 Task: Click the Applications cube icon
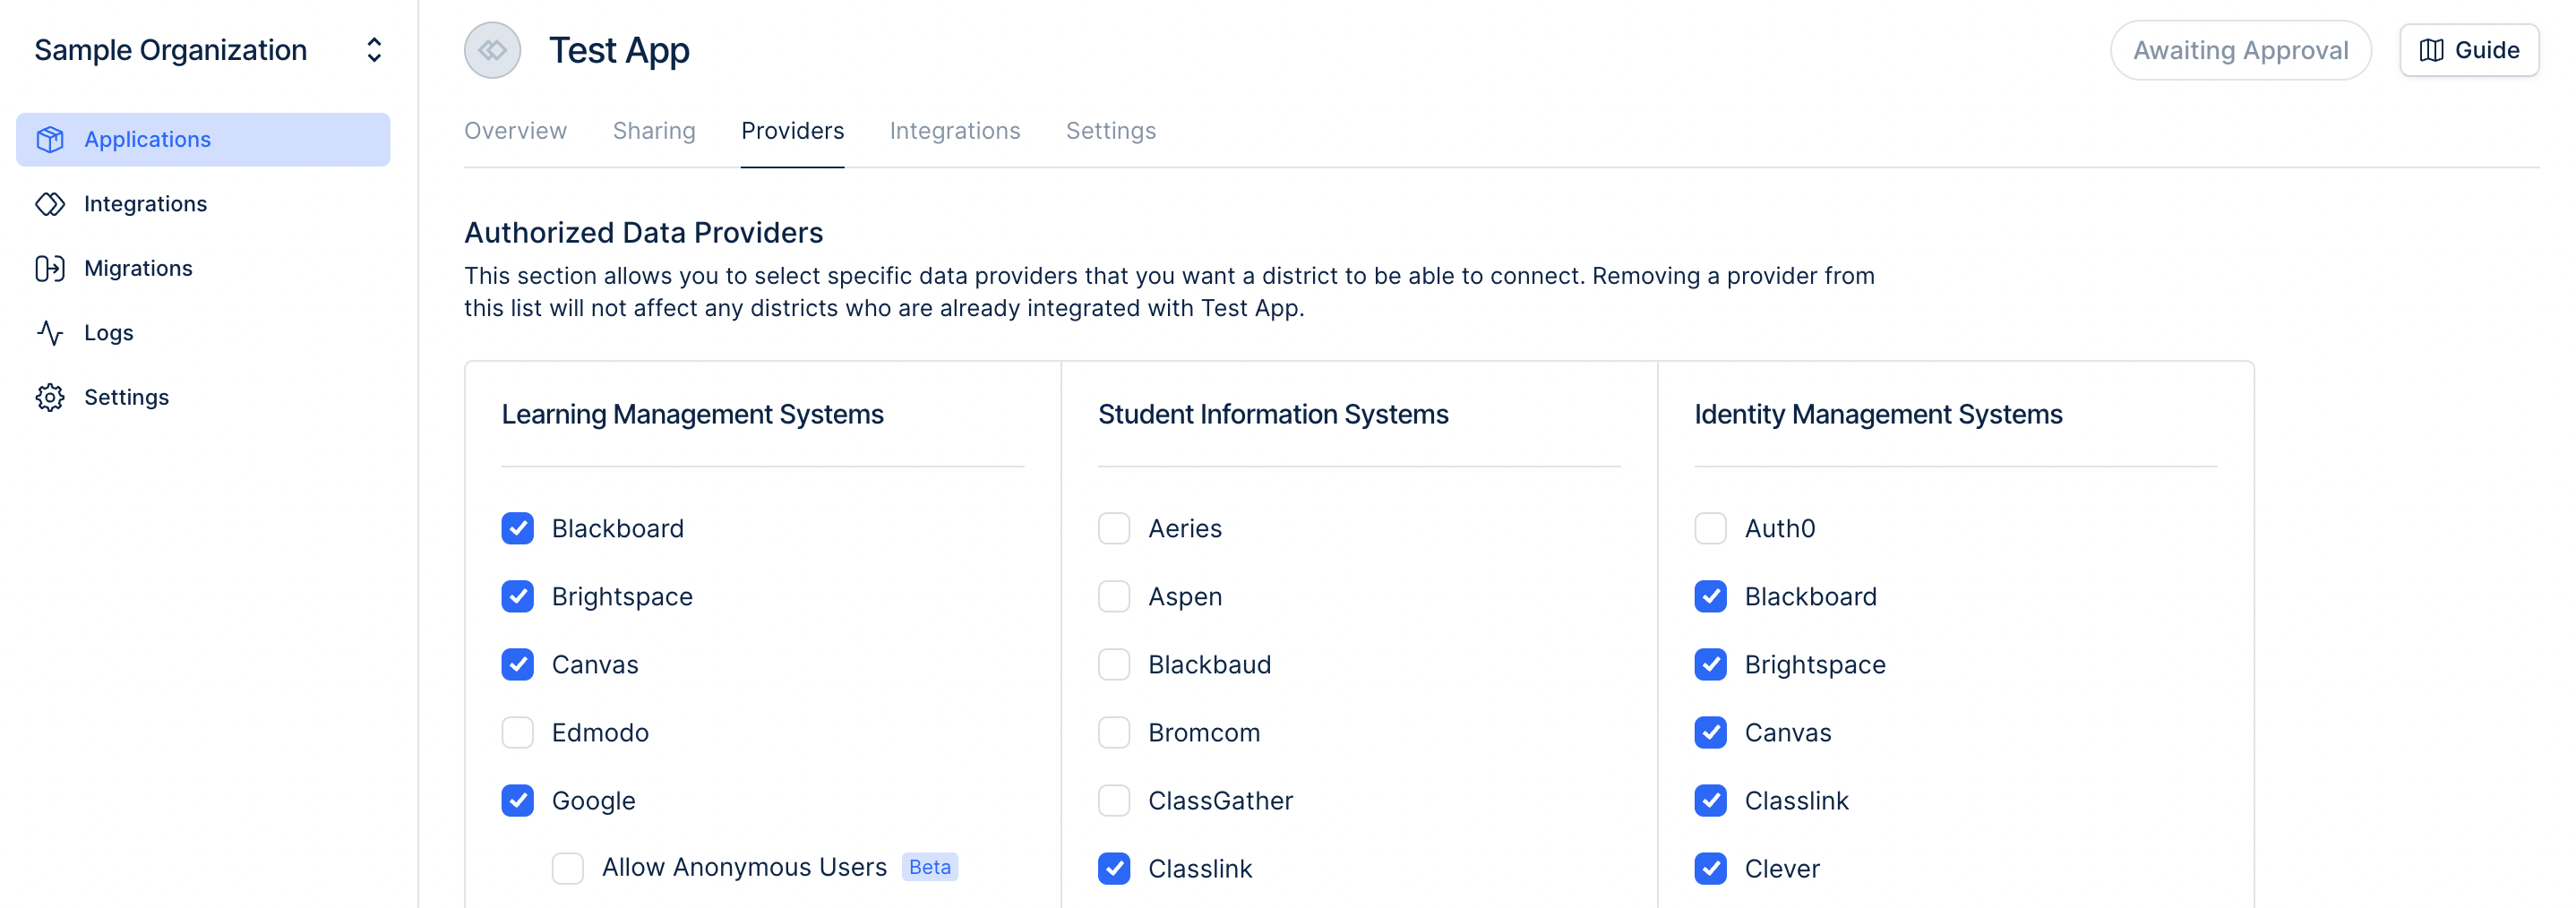pyautogui.click(x=50, y=140)
